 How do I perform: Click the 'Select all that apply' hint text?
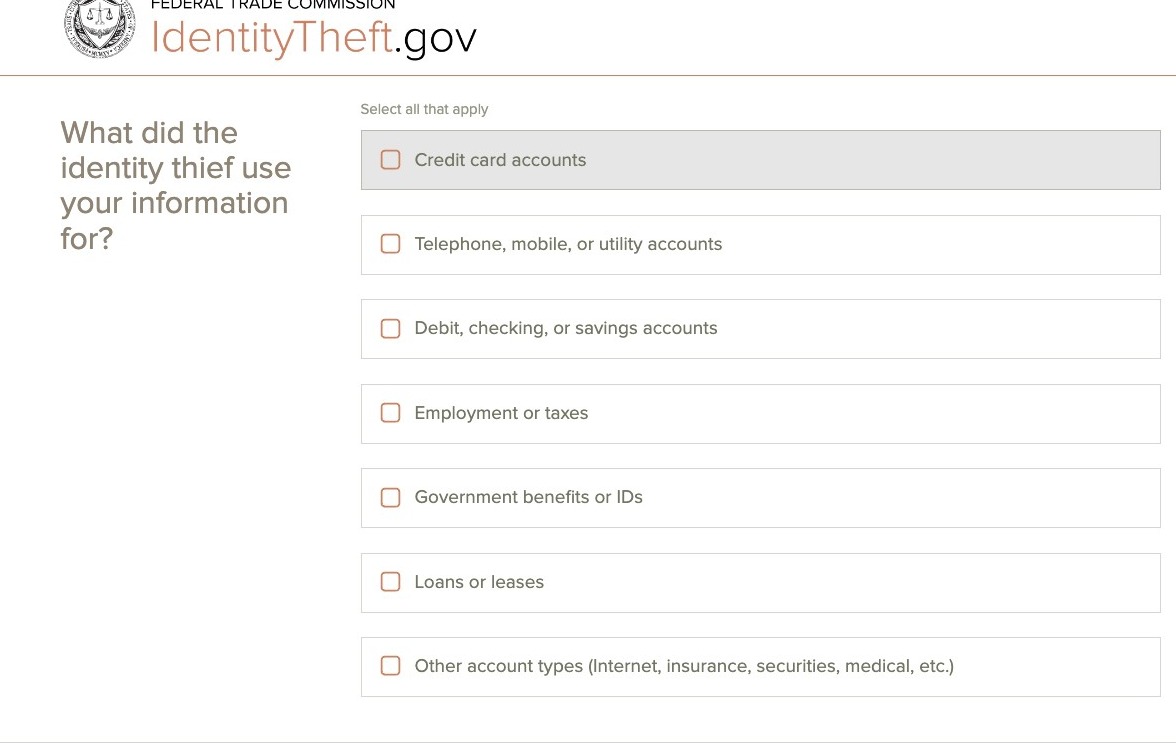(424, 109)
